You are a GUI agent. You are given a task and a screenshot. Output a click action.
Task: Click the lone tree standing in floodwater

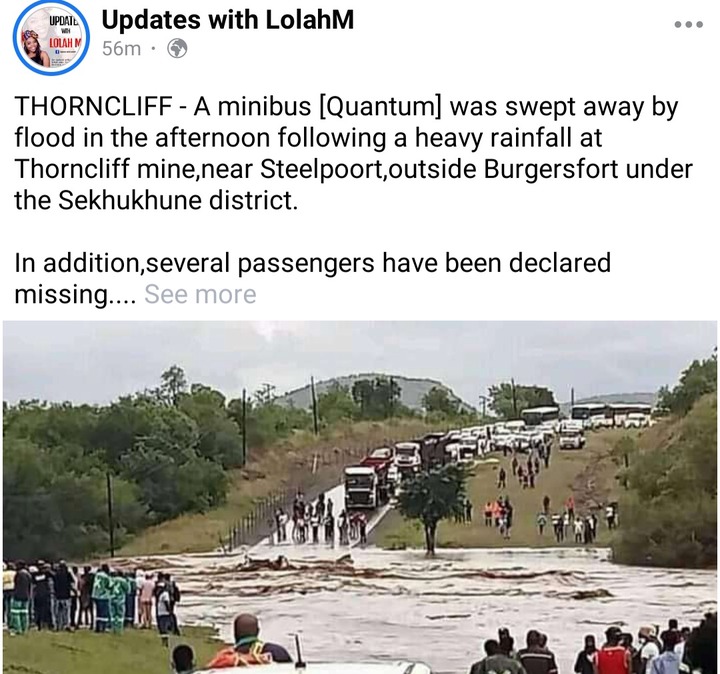431,505
